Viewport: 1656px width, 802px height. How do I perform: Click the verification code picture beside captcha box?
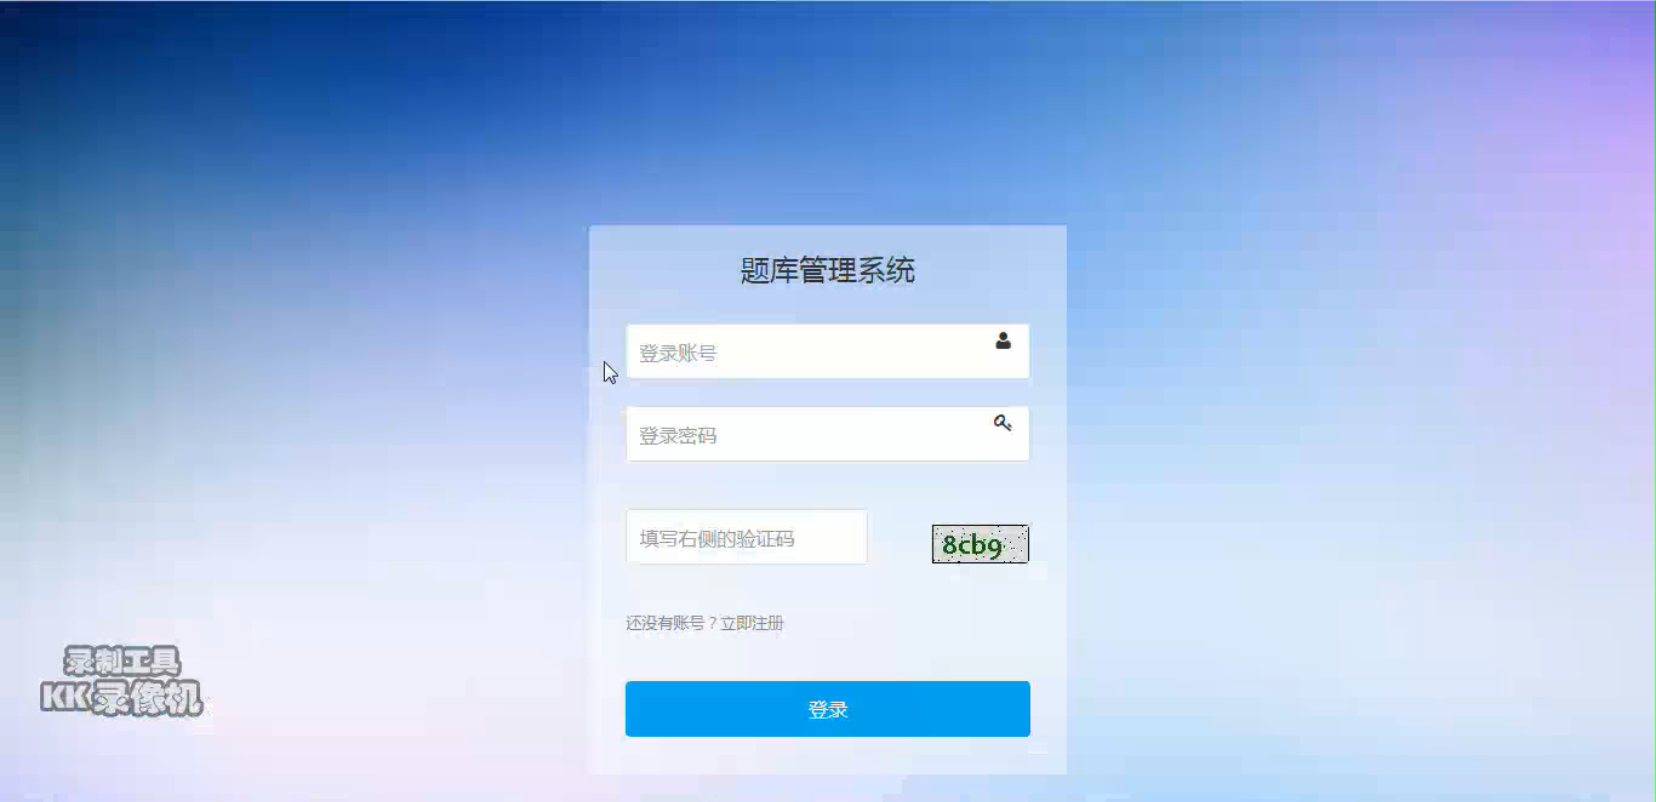click(980, 544)
